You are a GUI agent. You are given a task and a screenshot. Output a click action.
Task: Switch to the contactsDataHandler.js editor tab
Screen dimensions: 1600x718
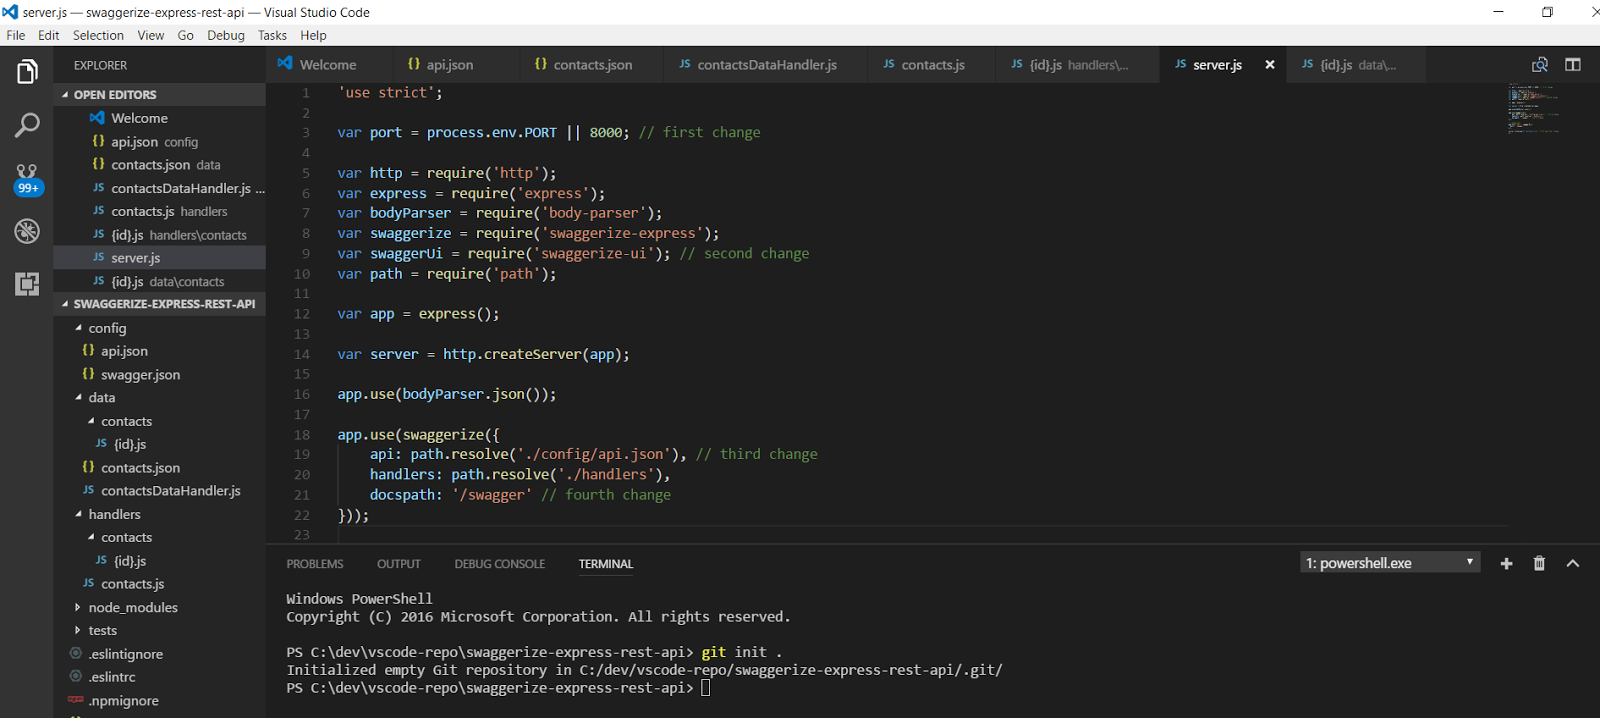click(767, 64)
